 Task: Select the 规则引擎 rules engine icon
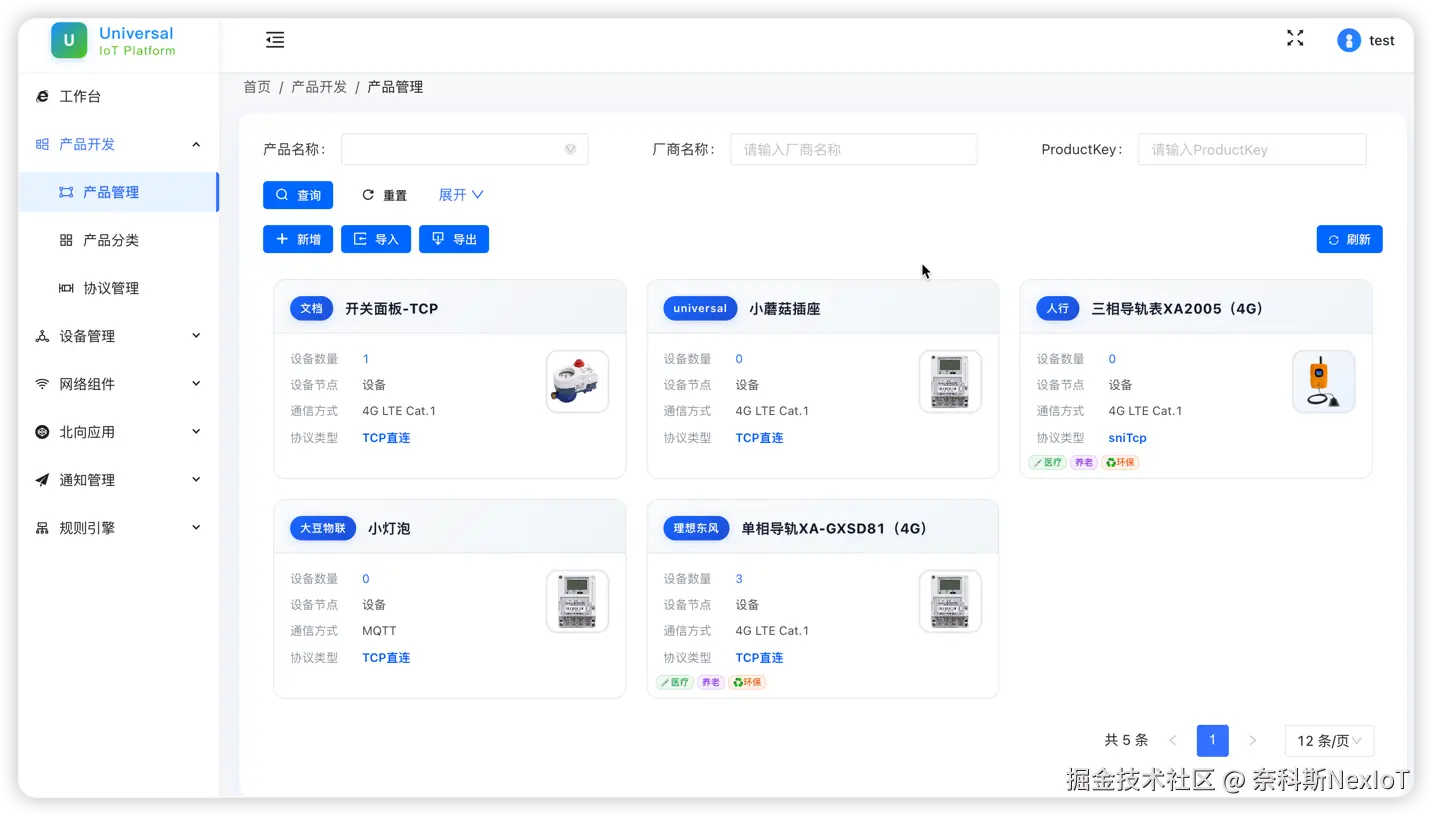click(x=42, y=527)
